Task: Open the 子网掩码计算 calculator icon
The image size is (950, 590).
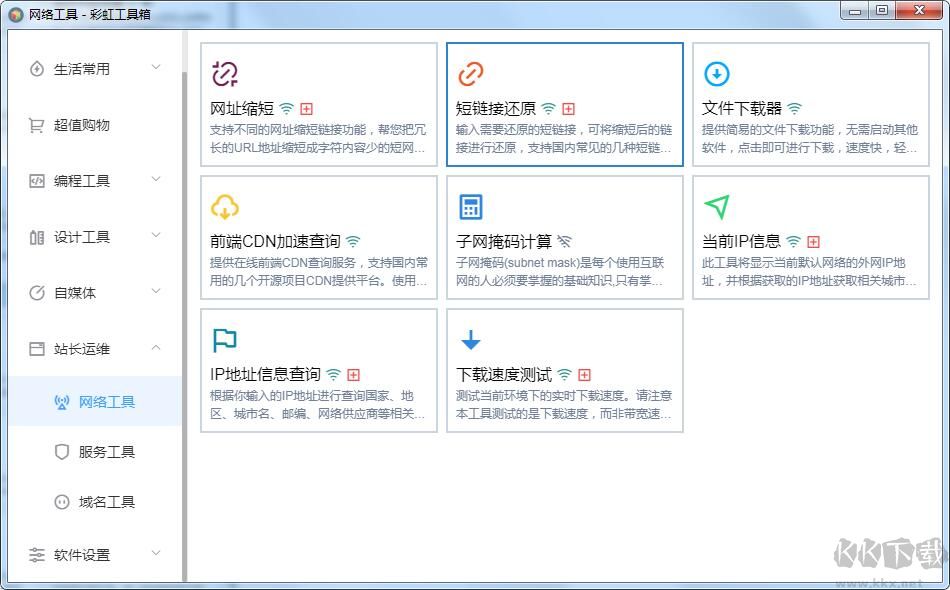Action: pos(471,206)
